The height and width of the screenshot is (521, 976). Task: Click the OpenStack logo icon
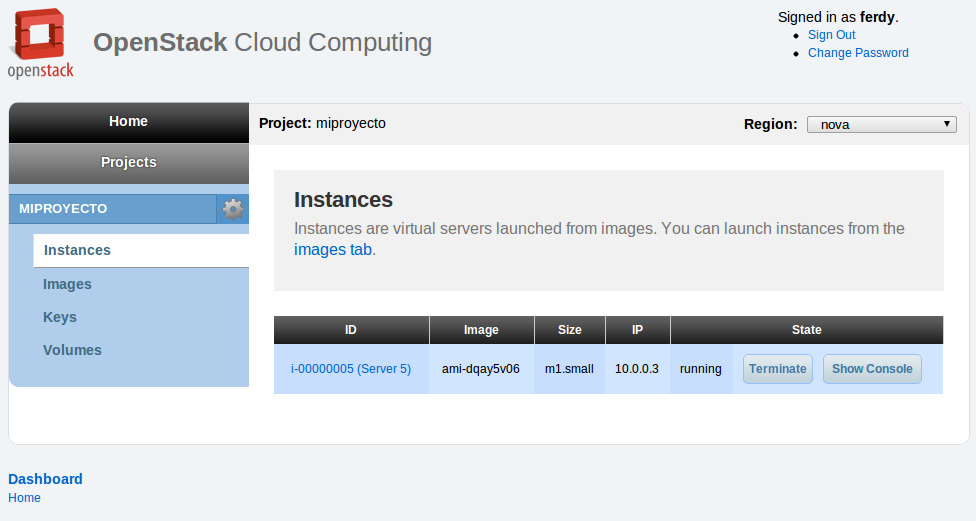(x=40, y=43)
